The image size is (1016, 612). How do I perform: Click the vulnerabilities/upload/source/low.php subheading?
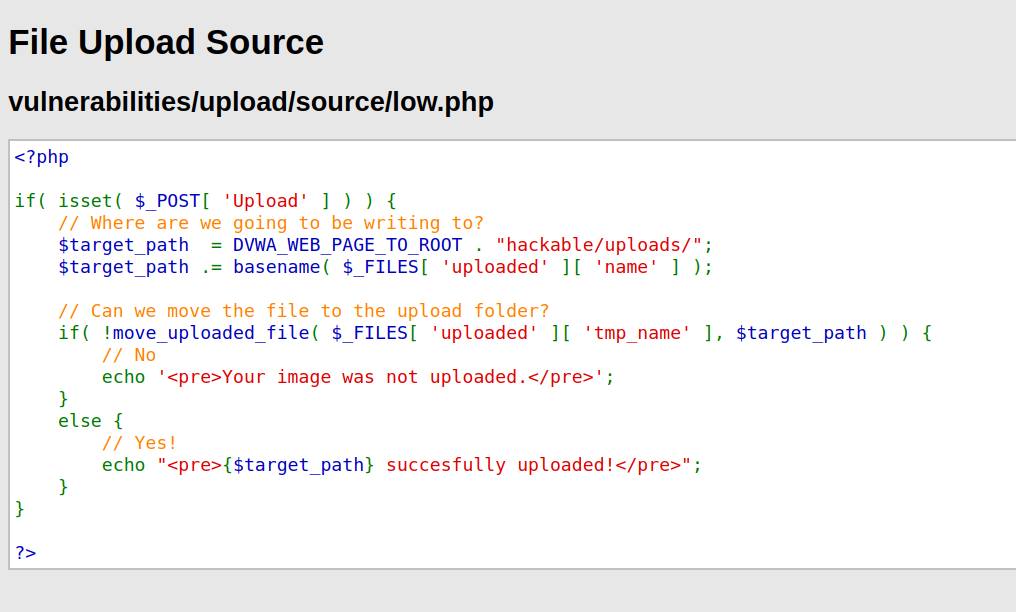251,102
